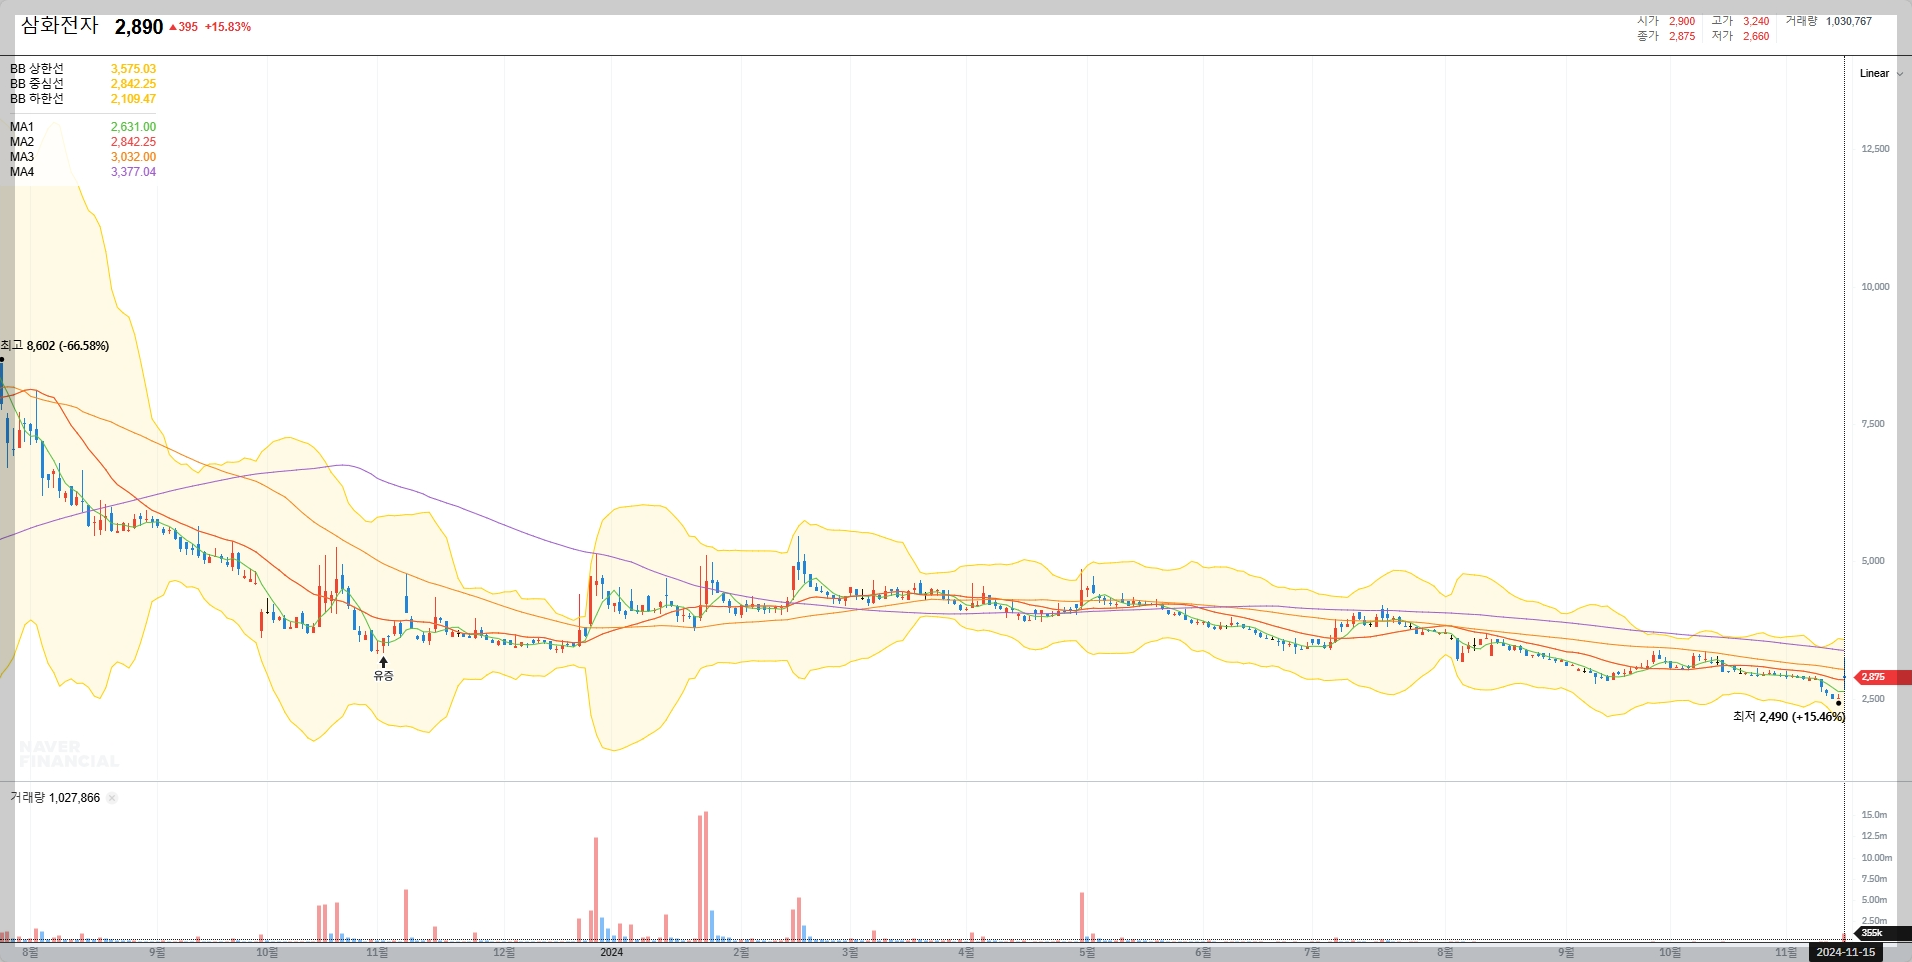
Task: Click the +15.83% change percentage
Action: click(228, 27)
